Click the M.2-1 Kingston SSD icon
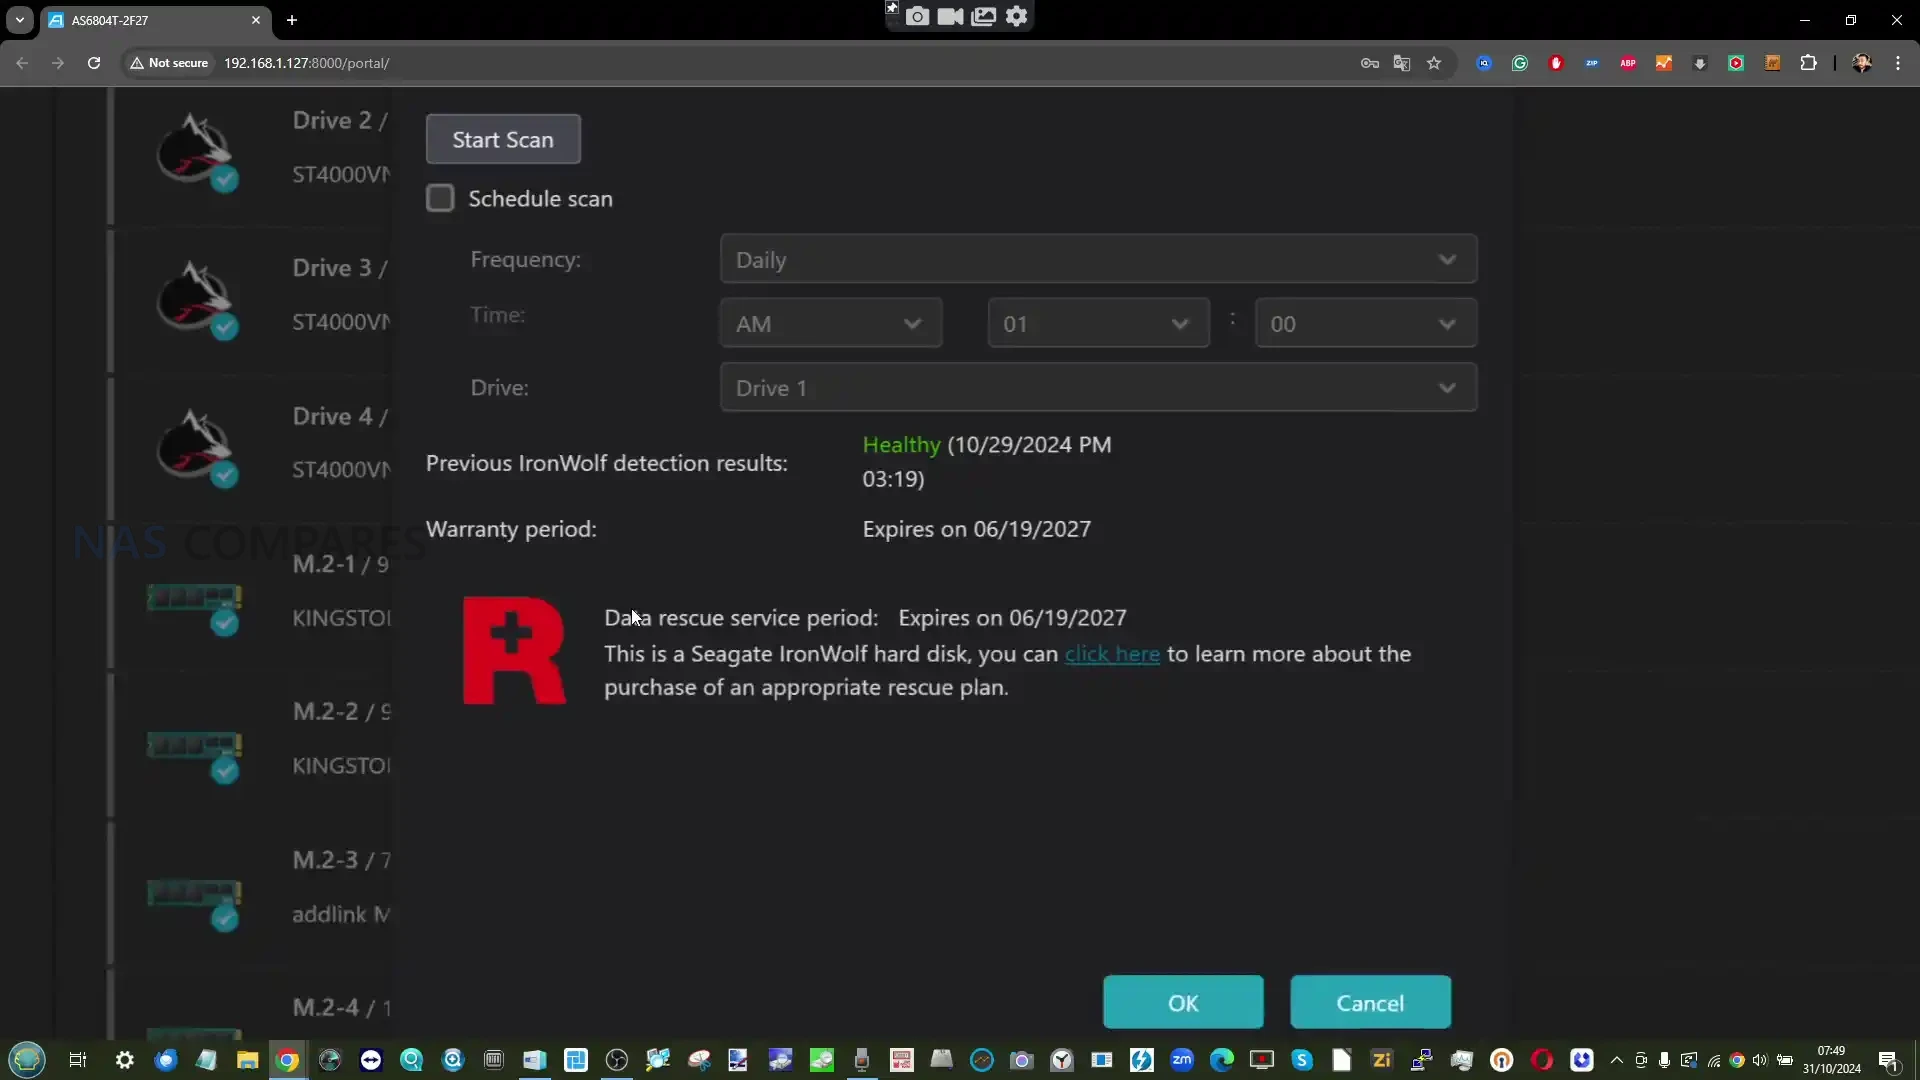The image size is (1920, 1080). tap(194, 600)
